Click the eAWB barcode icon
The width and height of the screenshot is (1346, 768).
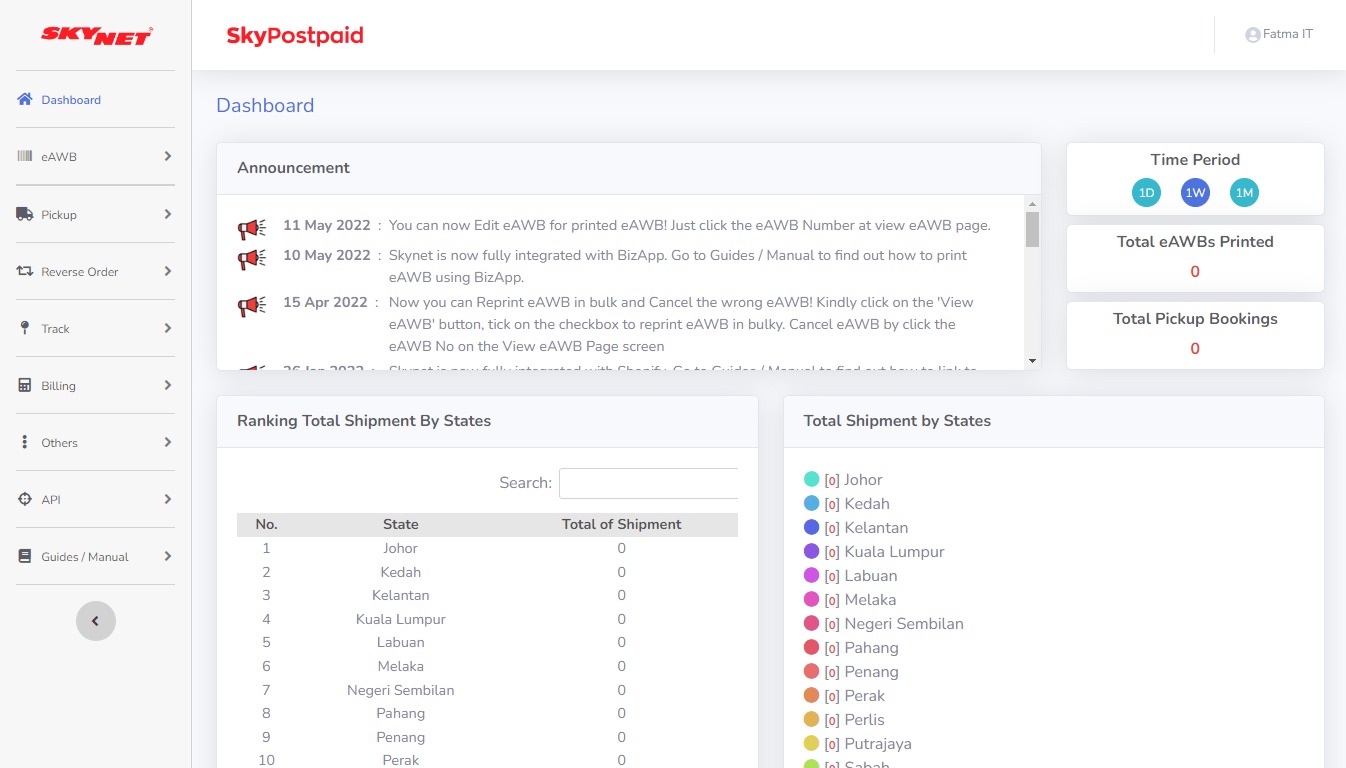pos(25,156)
